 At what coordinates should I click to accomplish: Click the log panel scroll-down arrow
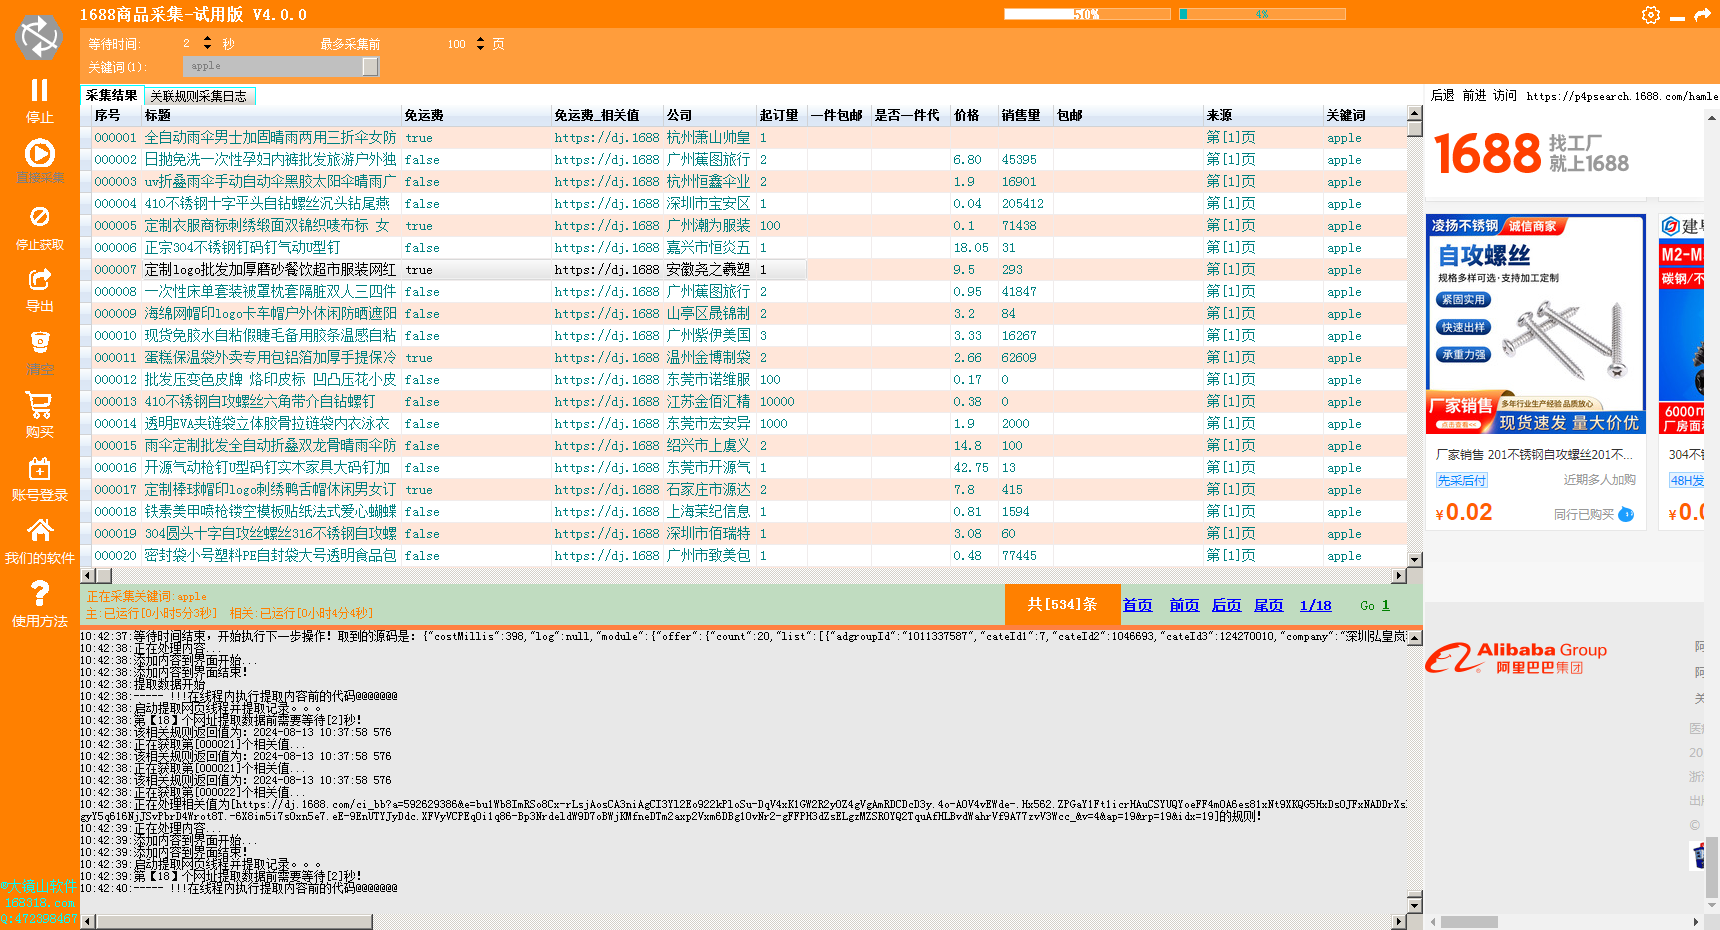(1414, 905)
